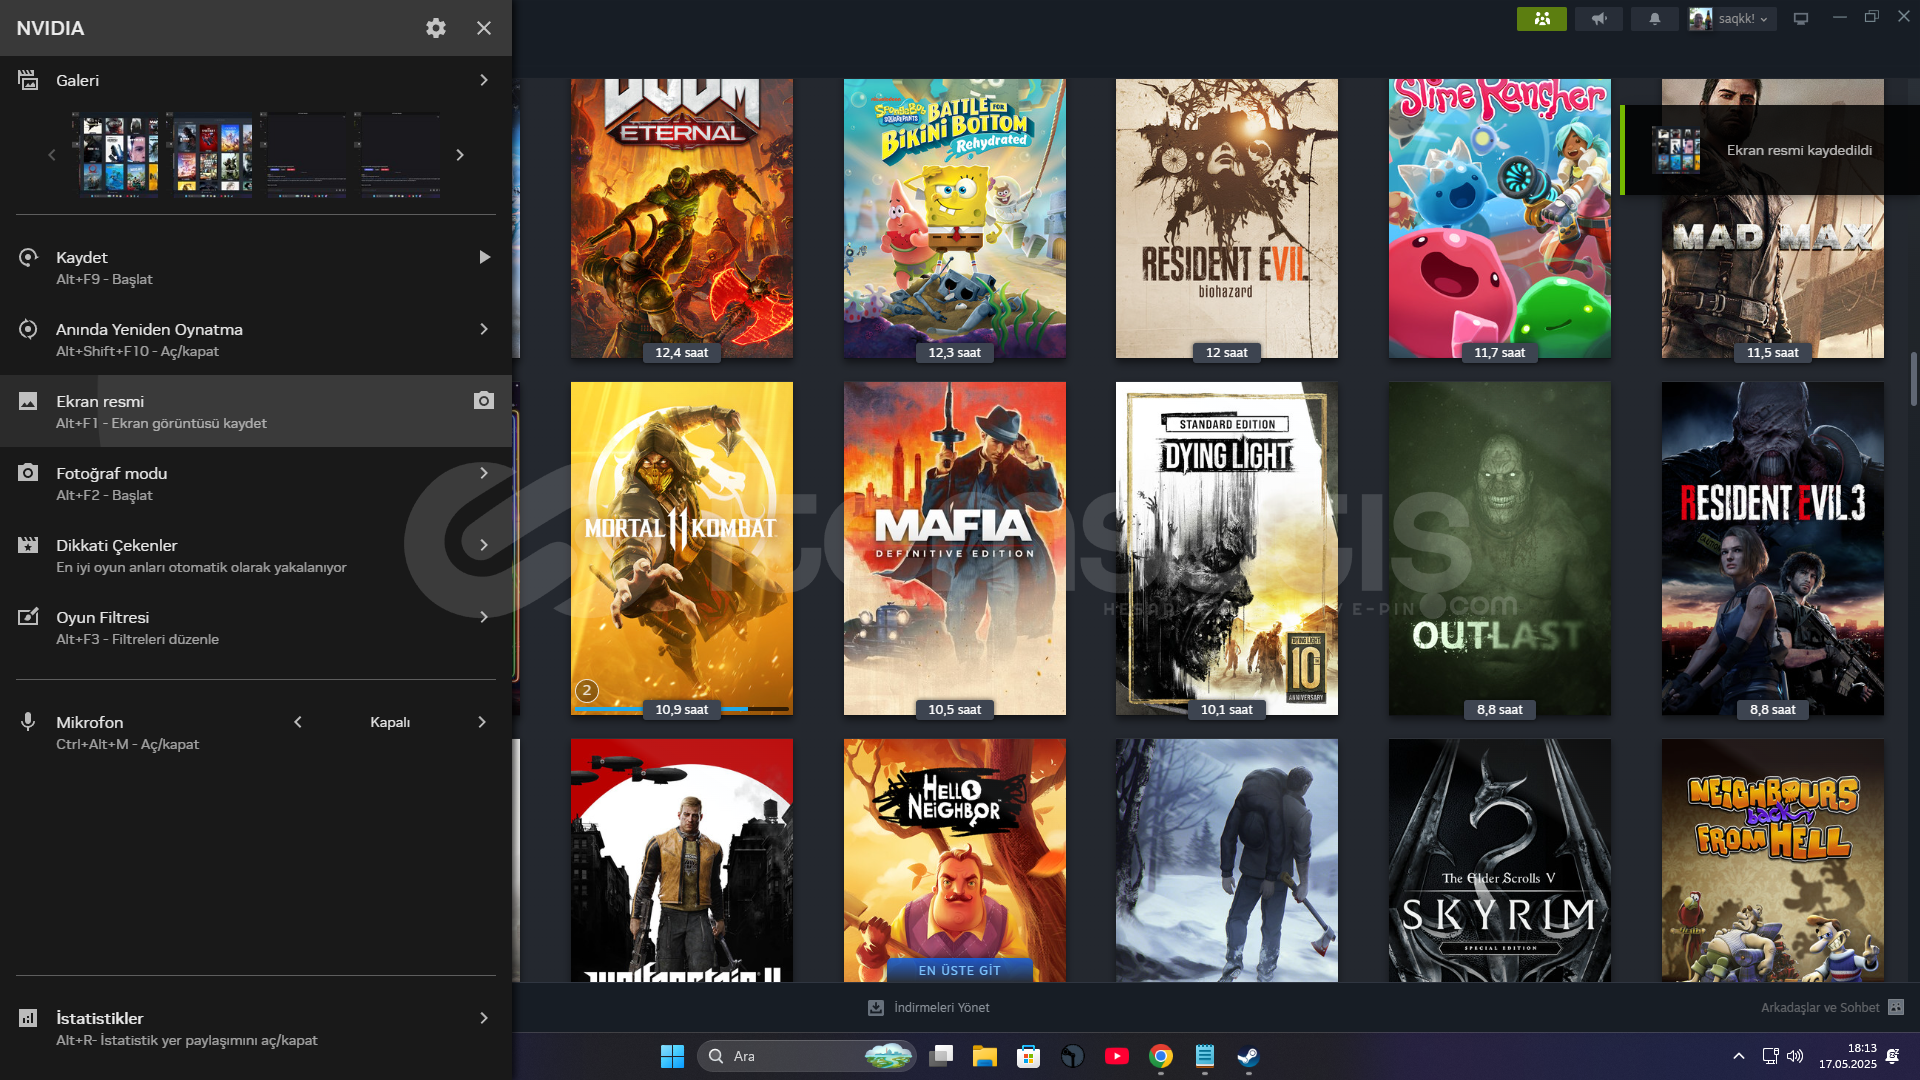Open İstatistikler menu entry
The height and width of the screenshot is (1080, 1920).
256,1028
